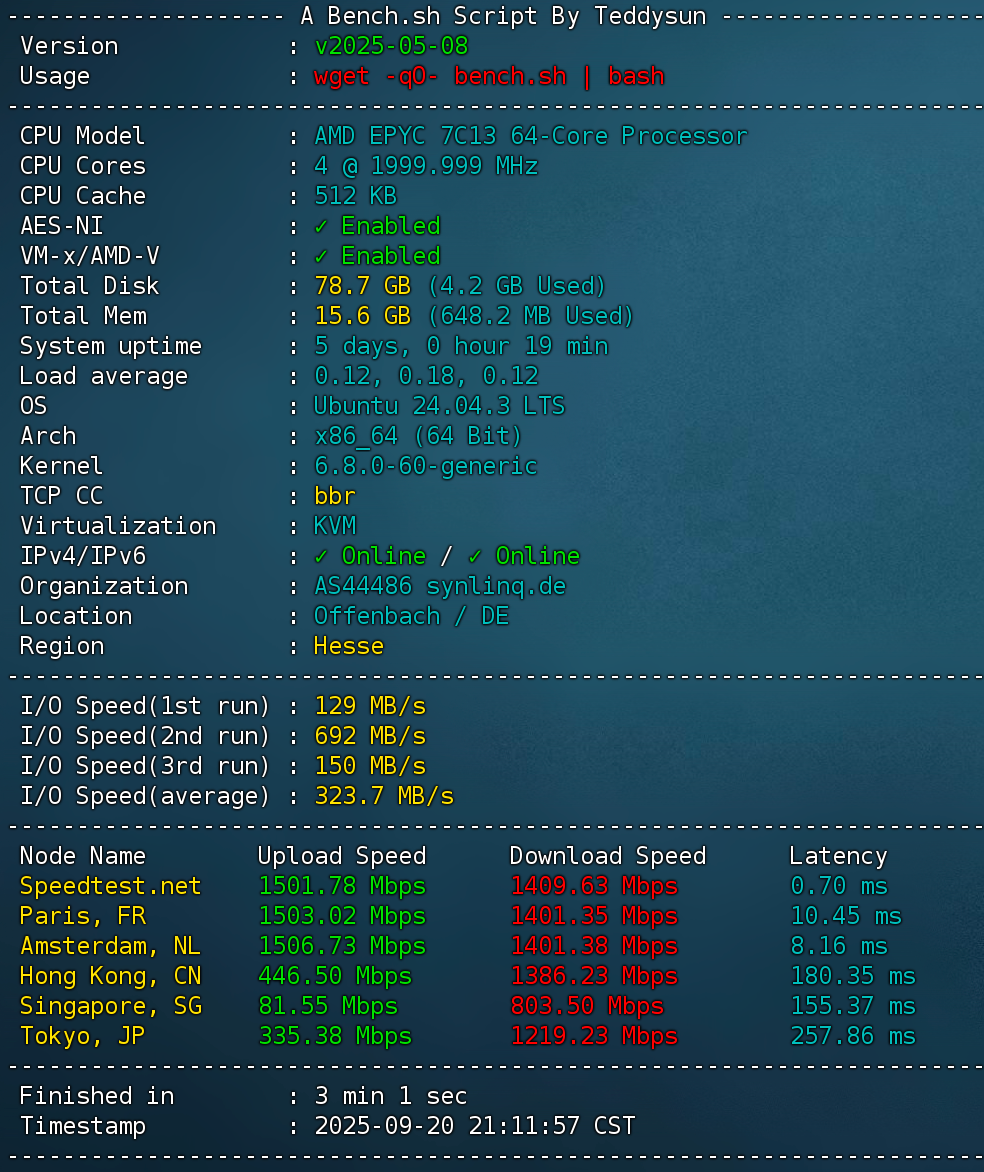Click the wget bench.sh usage command
Screen dimensions: 984x1172
coord(489,76)
